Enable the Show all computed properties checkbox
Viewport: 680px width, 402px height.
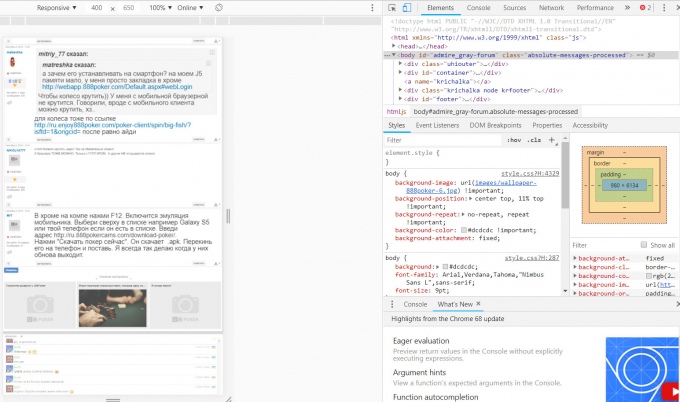[644, 245]
